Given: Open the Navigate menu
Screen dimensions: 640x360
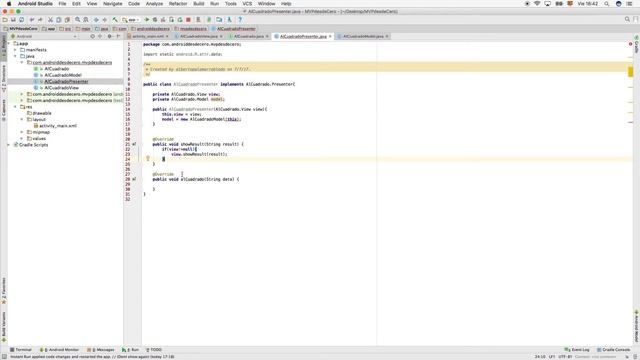Looking at the screenshot, I should tap(113, 4).
